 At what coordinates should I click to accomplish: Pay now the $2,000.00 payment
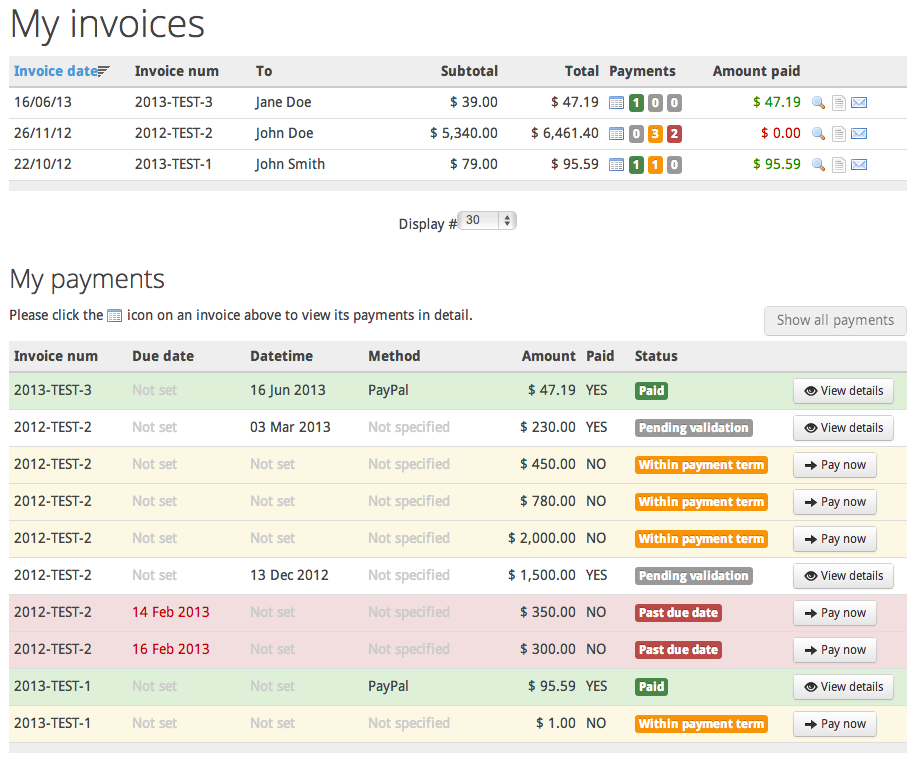835,539
